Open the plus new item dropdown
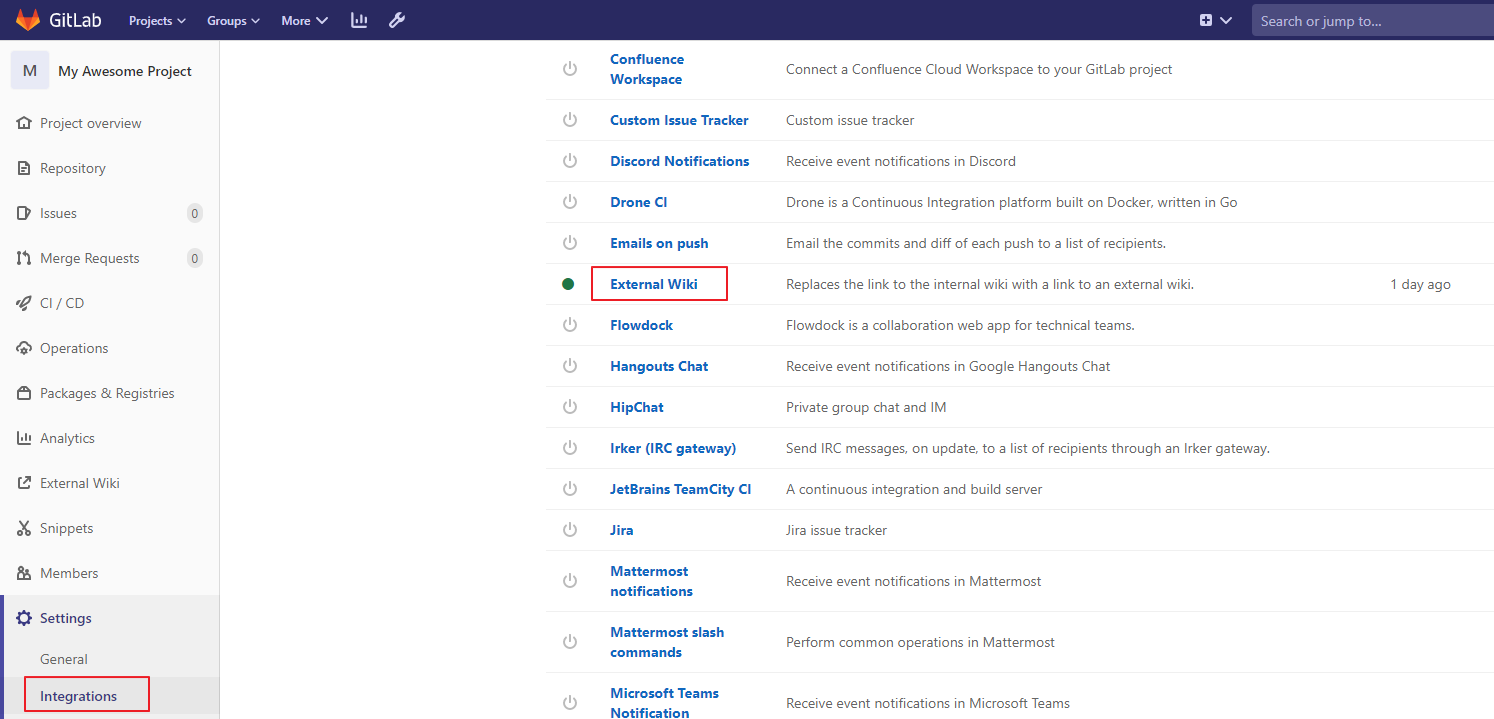This screenshot has width=1494, height=719. [x=1215, y=20]
